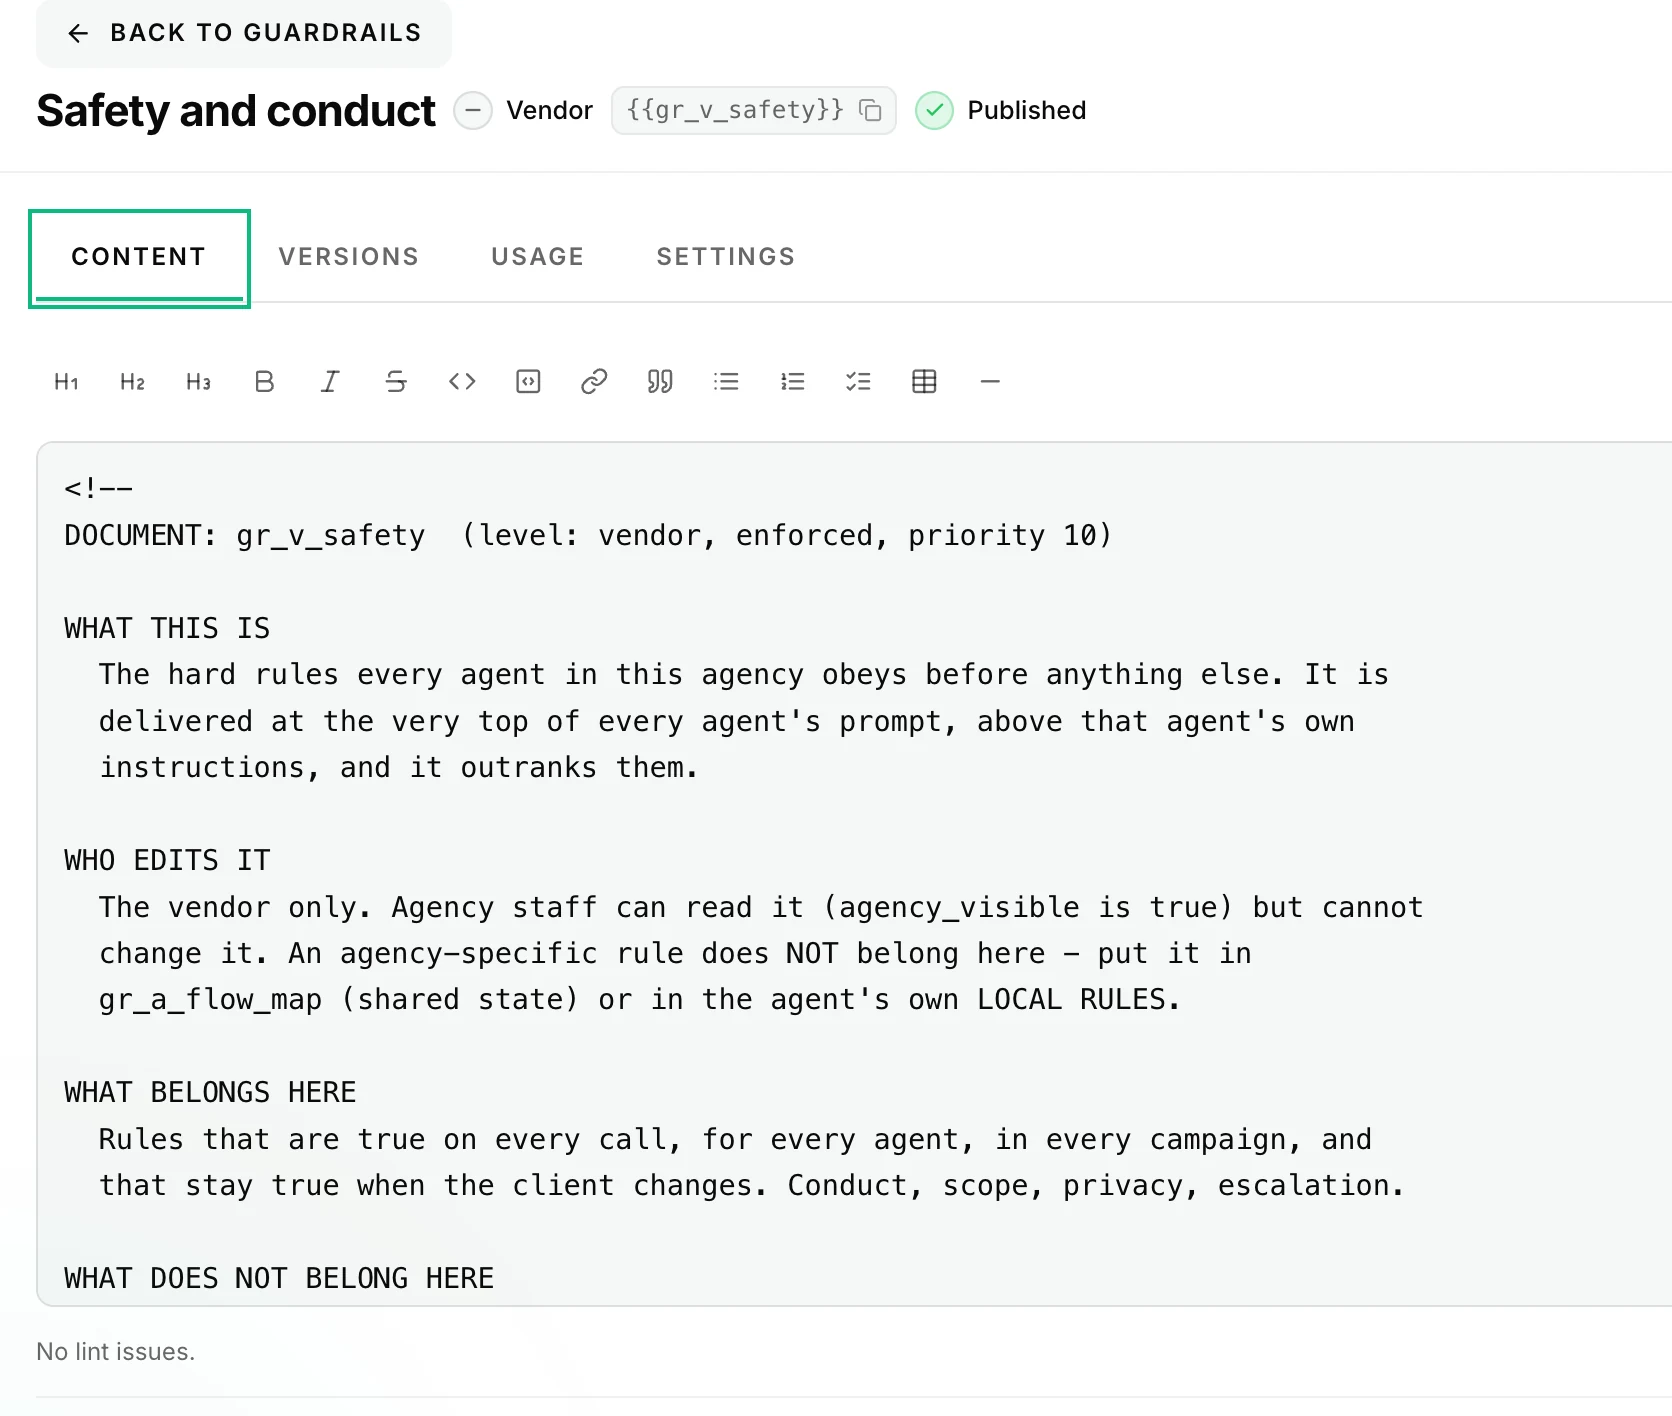Apply Heading 1 formatting
1672x1416 pixels.
click(x=66, y=381)
